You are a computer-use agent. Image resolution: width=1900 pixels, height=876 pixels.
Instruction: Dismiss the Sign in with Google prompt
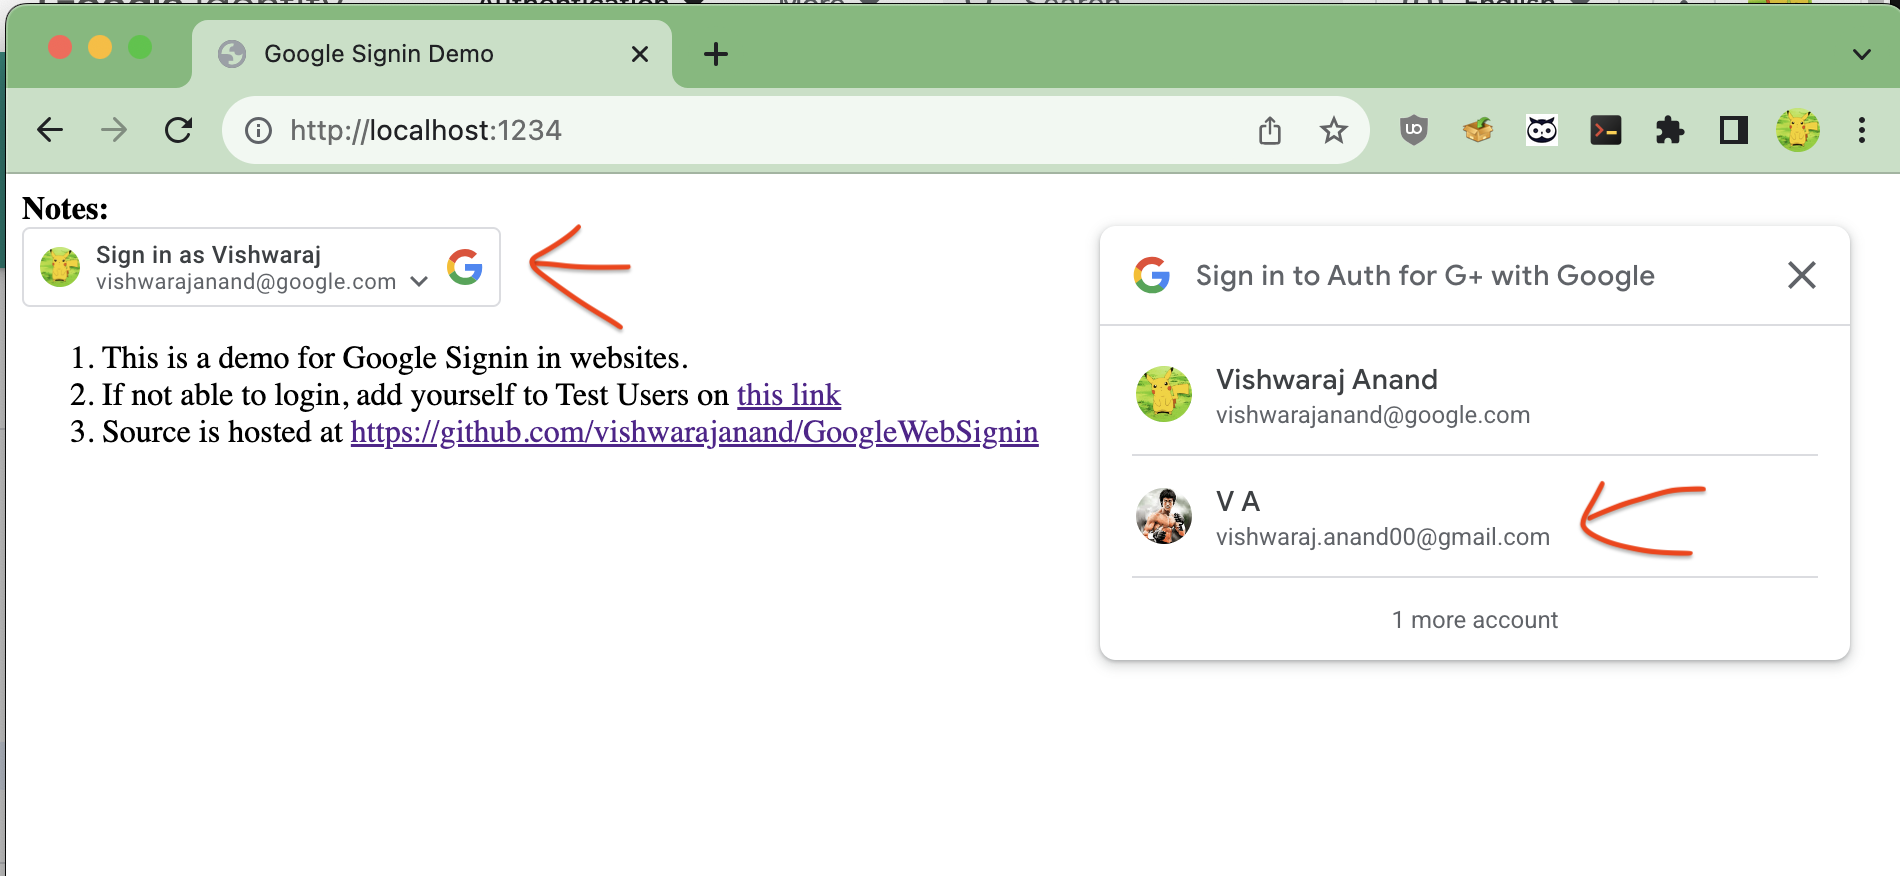[x=1802, y=275]
